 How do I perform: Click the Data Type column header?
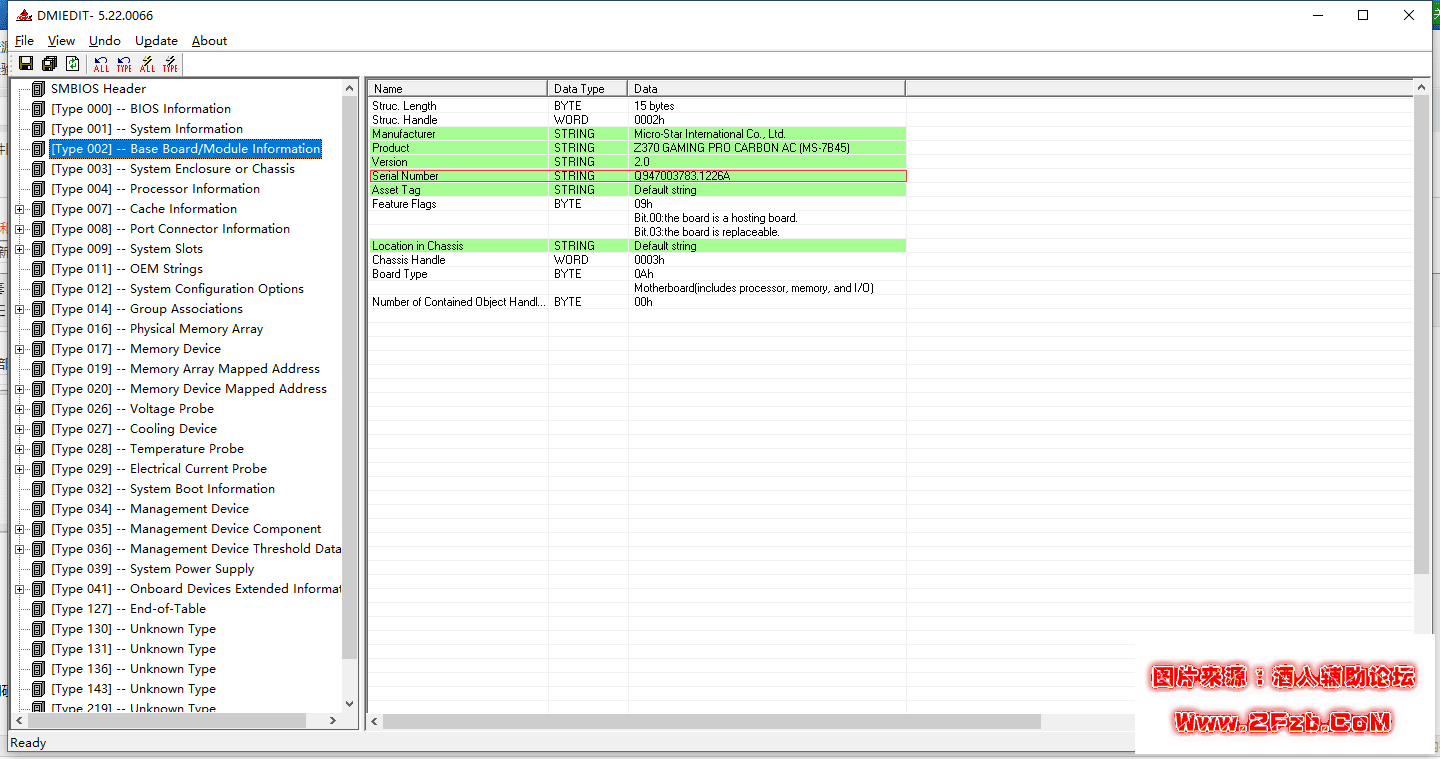pos(588,89)
